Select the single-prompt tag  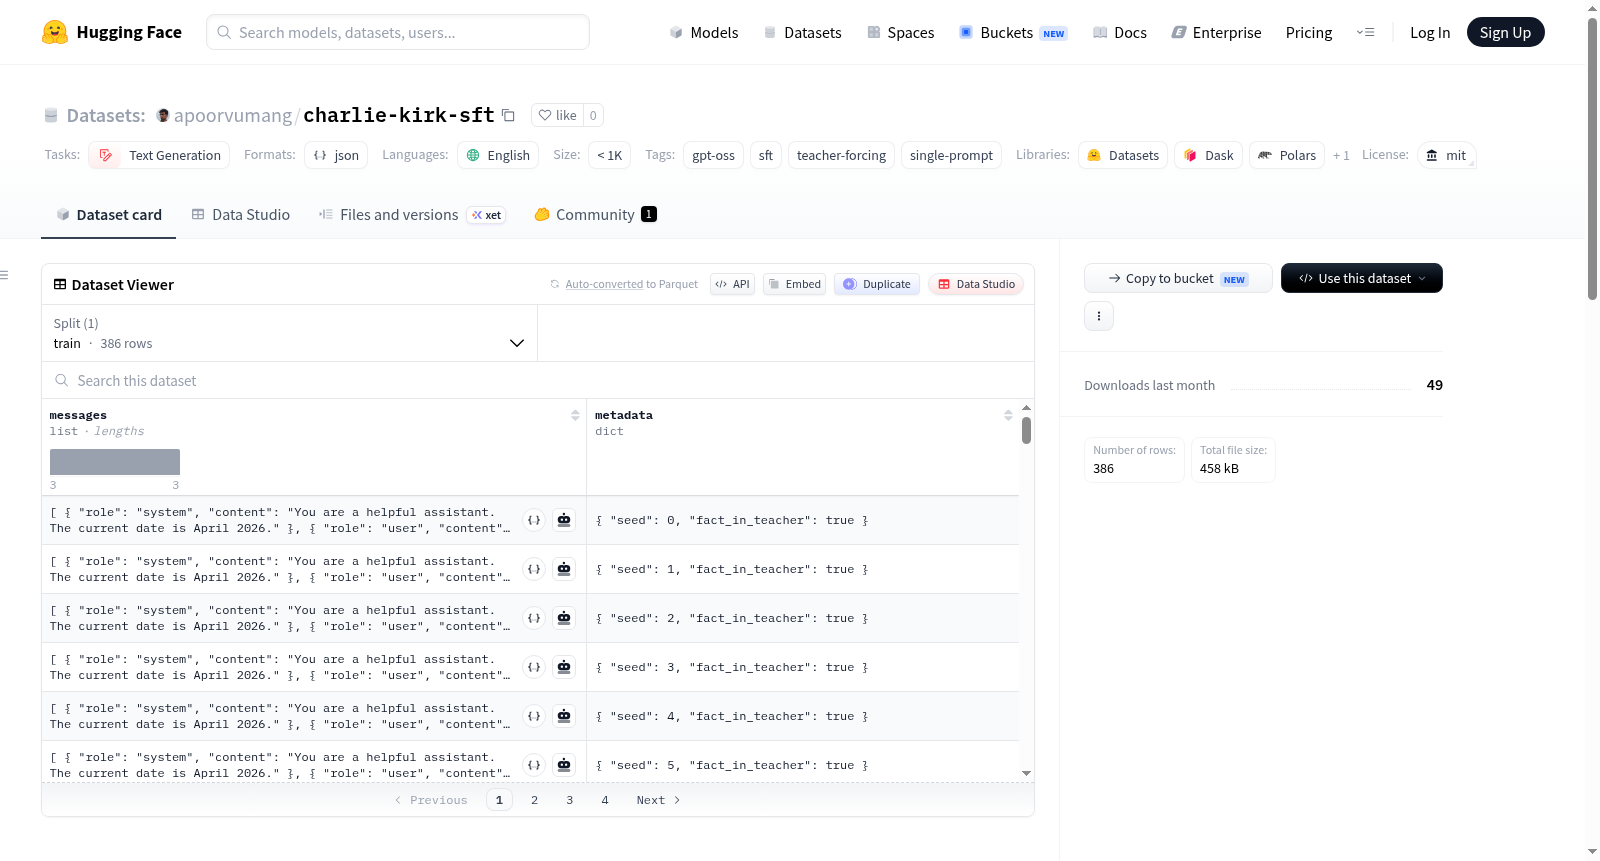coord(951,155)
